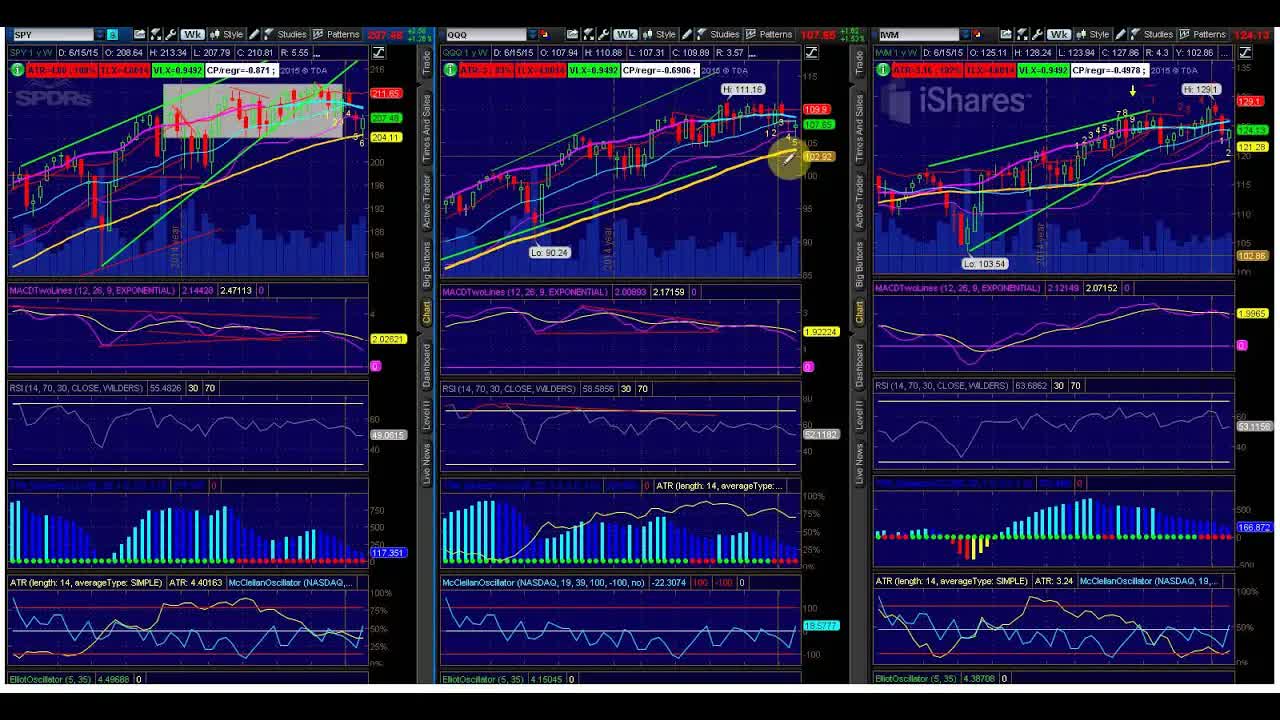Open Times And Sales tab beside QQQ chart
The image size is (1280, 720).
(859, 130)
